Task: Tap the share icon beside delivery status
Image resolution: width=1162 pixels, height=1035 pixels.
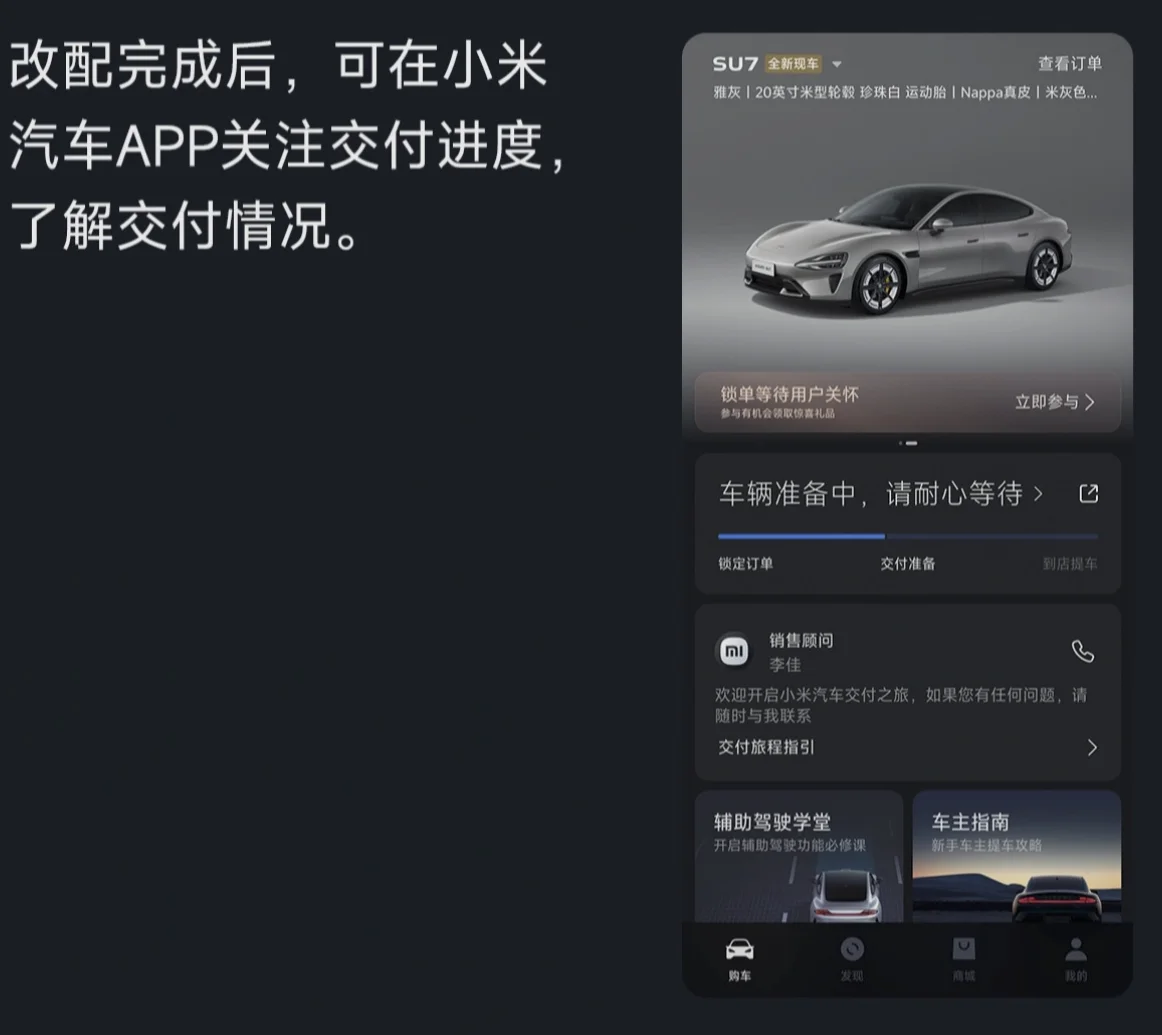Action: [x=1088, y=493]
